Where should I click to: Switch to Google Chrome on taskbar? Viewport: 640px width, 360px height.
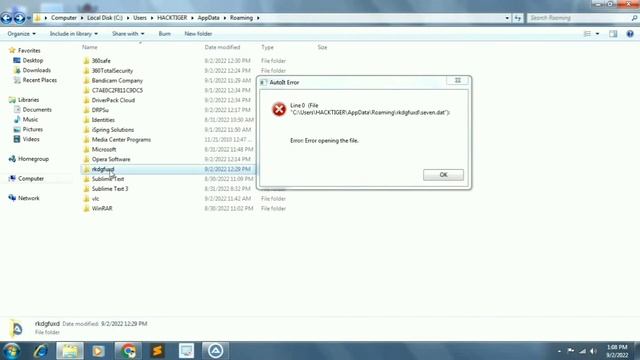click(128, 351)
